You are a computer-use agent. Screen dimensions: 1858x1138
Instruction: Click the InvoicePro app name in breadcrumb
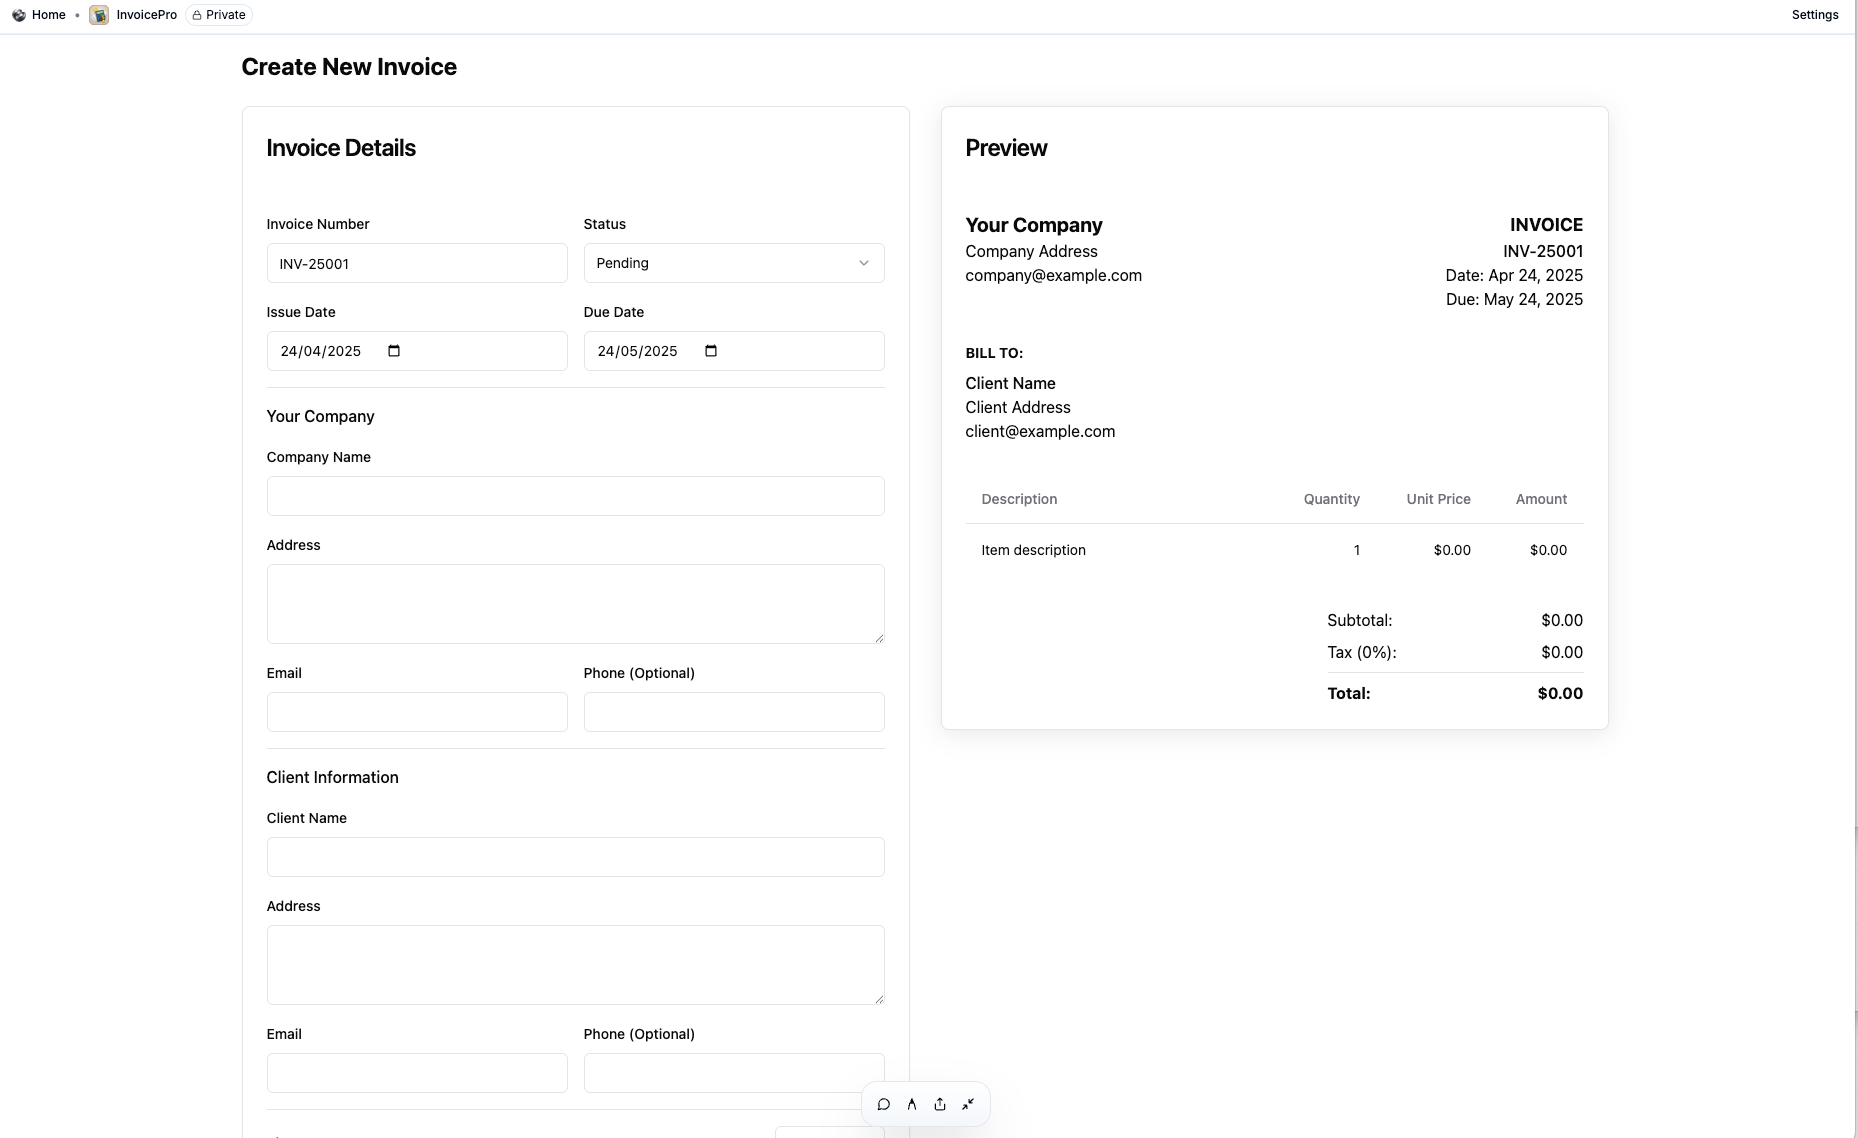(x=147, y=15)
